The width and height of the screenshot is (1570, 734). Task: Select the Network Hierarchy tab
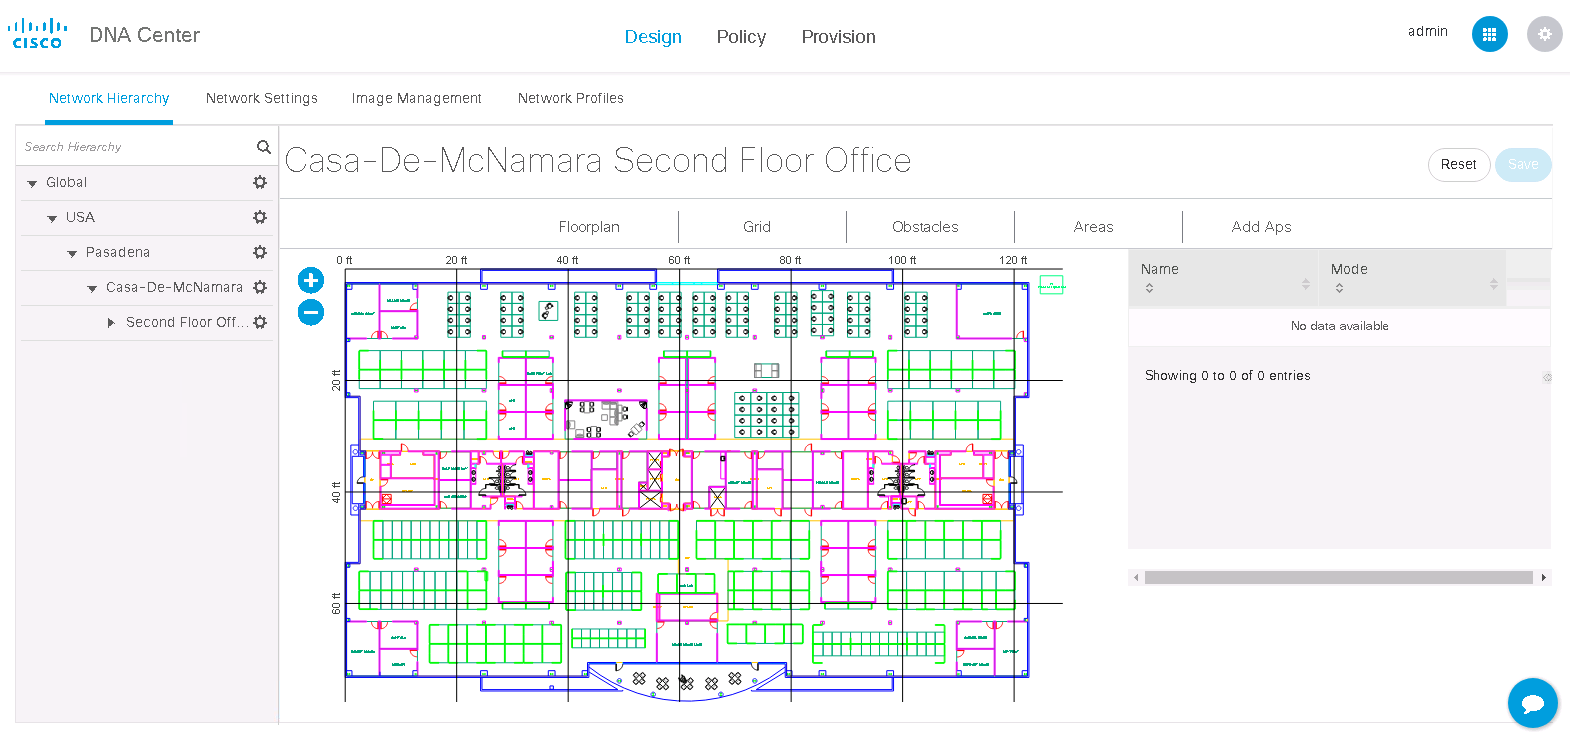coord(109,98)
